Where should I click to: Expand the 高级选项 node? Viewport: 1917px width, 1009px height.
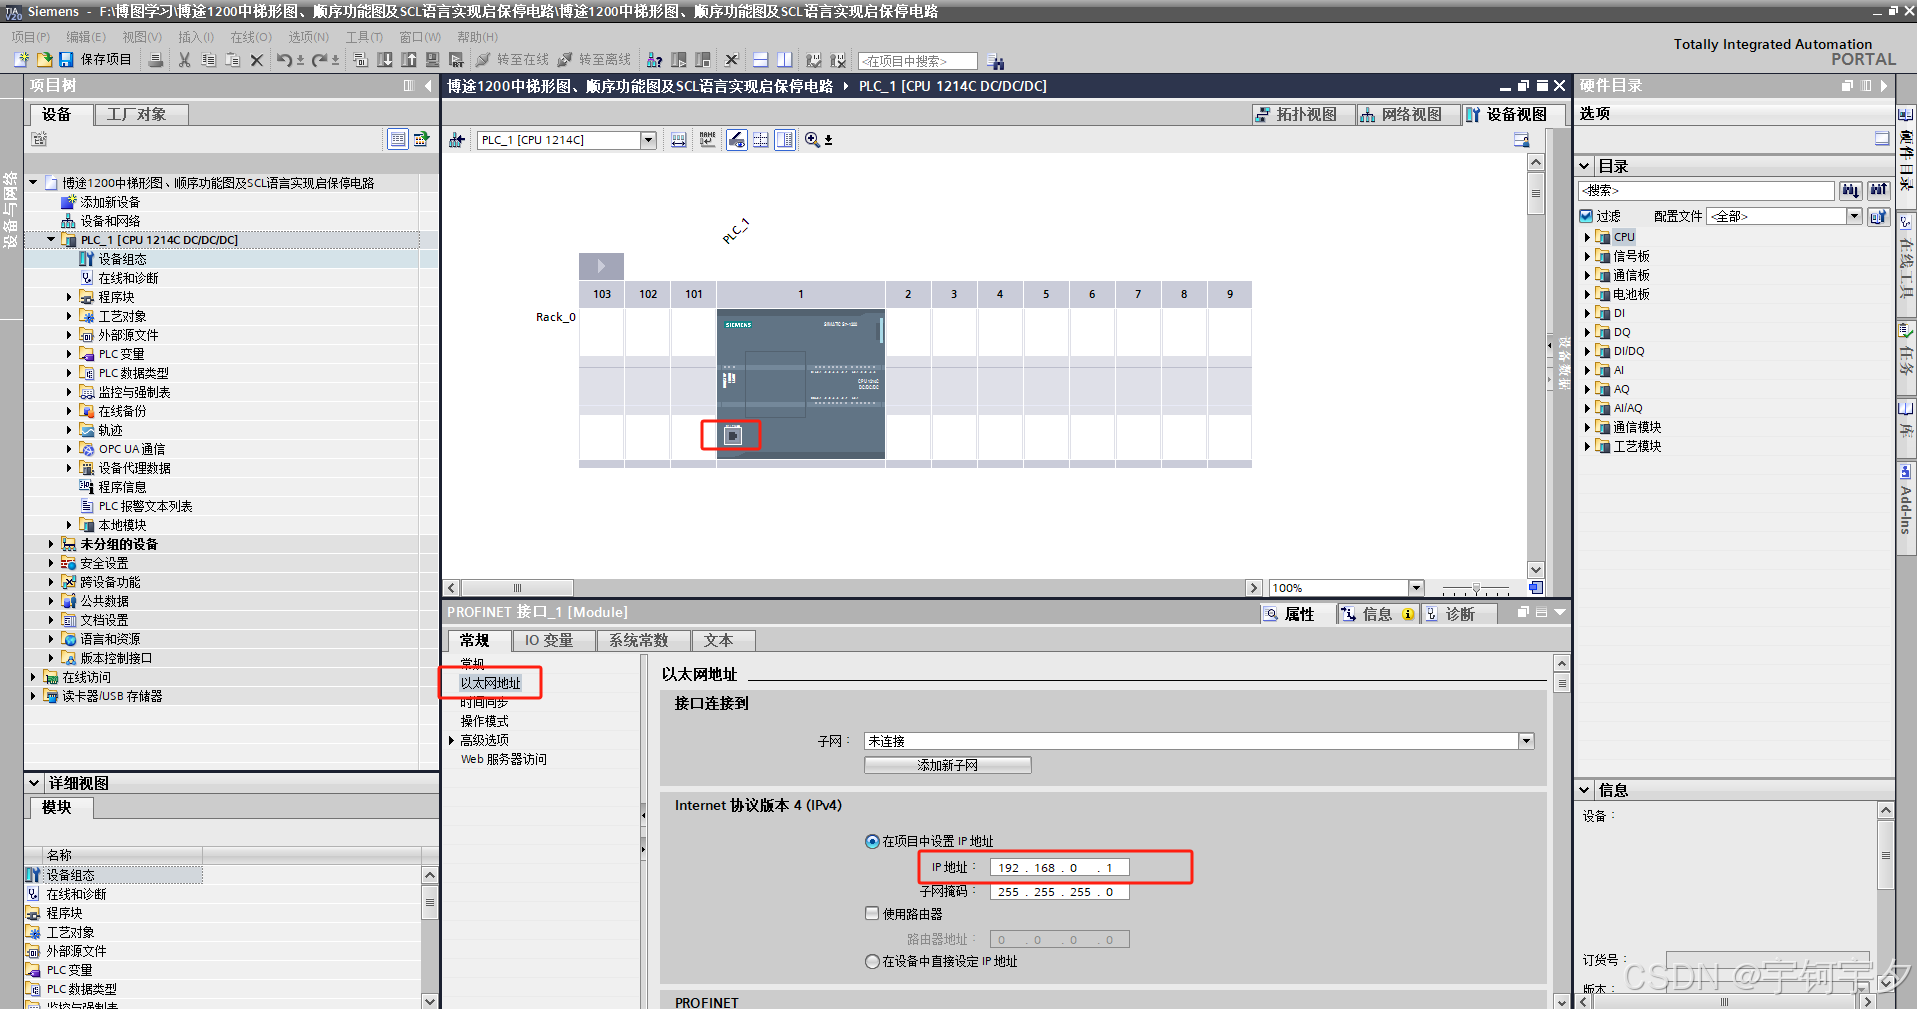pyautogui.click(x=452, y=740)
